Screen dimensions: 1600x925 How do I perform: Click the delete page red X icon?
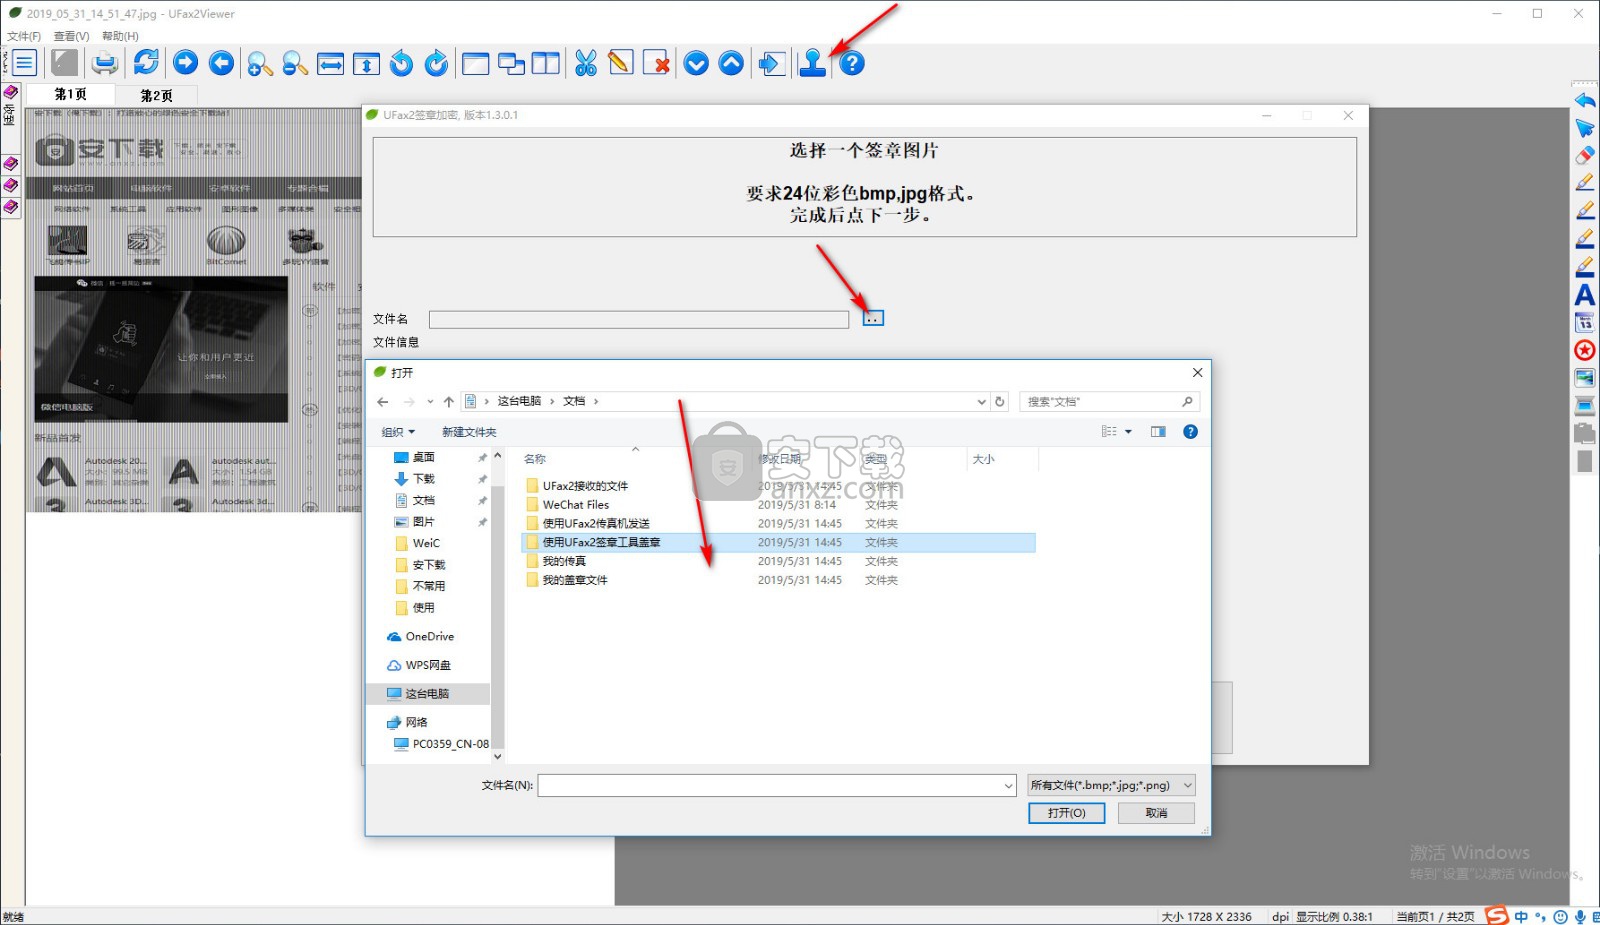(656, 63)
